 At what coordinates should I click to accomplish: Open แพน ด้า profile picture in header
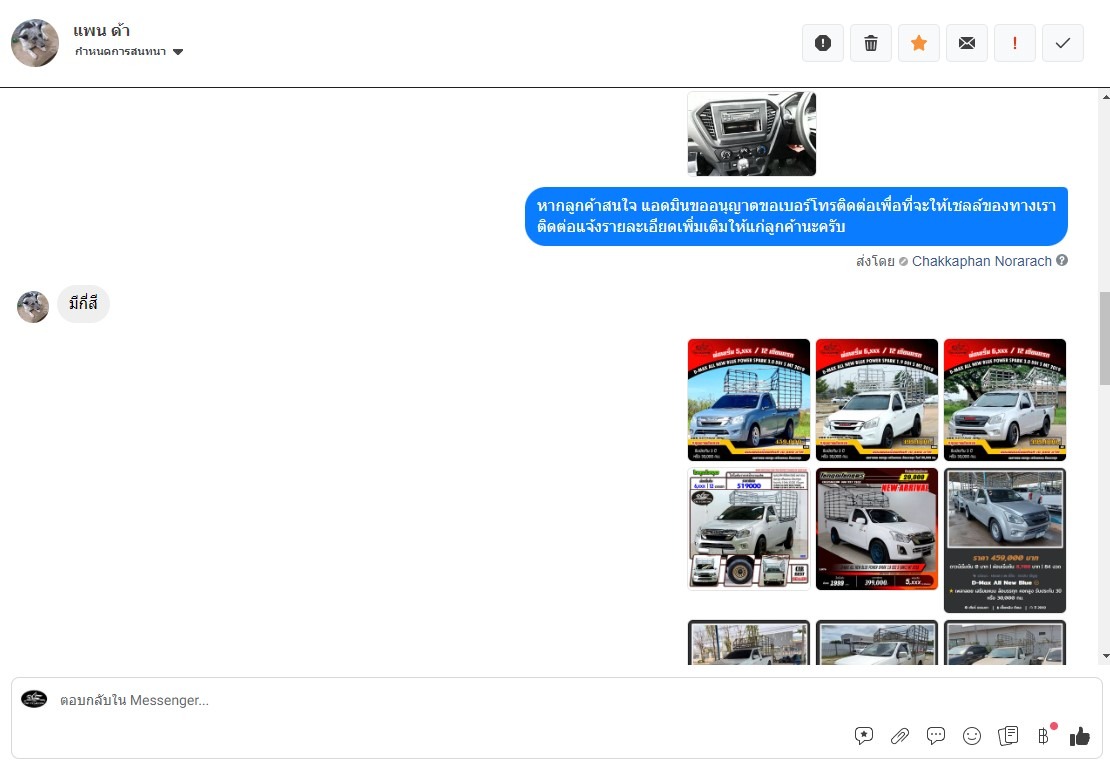35,43
